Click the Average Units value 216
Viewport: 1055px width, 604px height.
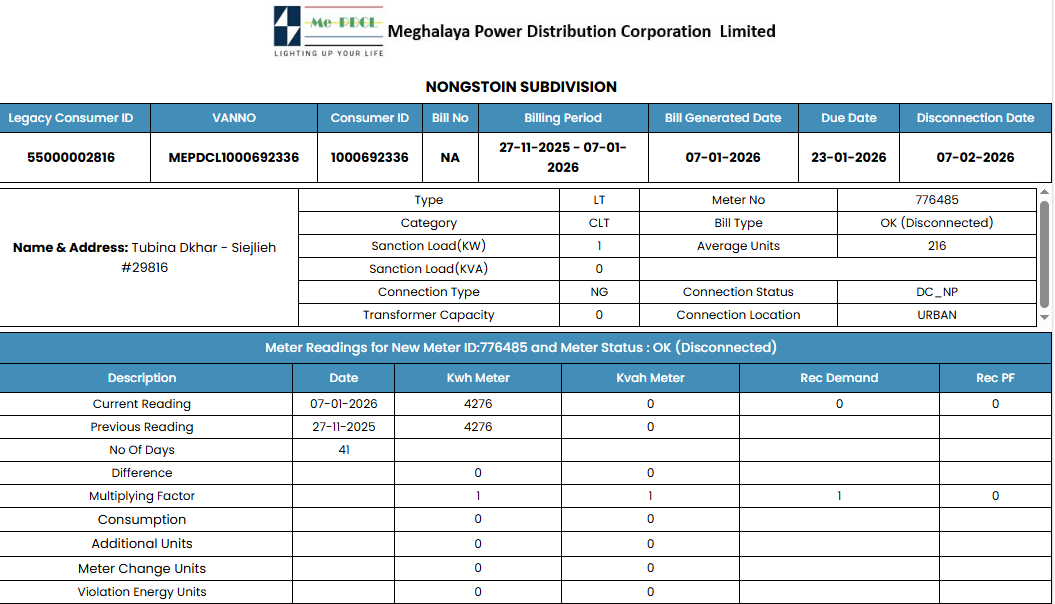[x=937, y=246]
